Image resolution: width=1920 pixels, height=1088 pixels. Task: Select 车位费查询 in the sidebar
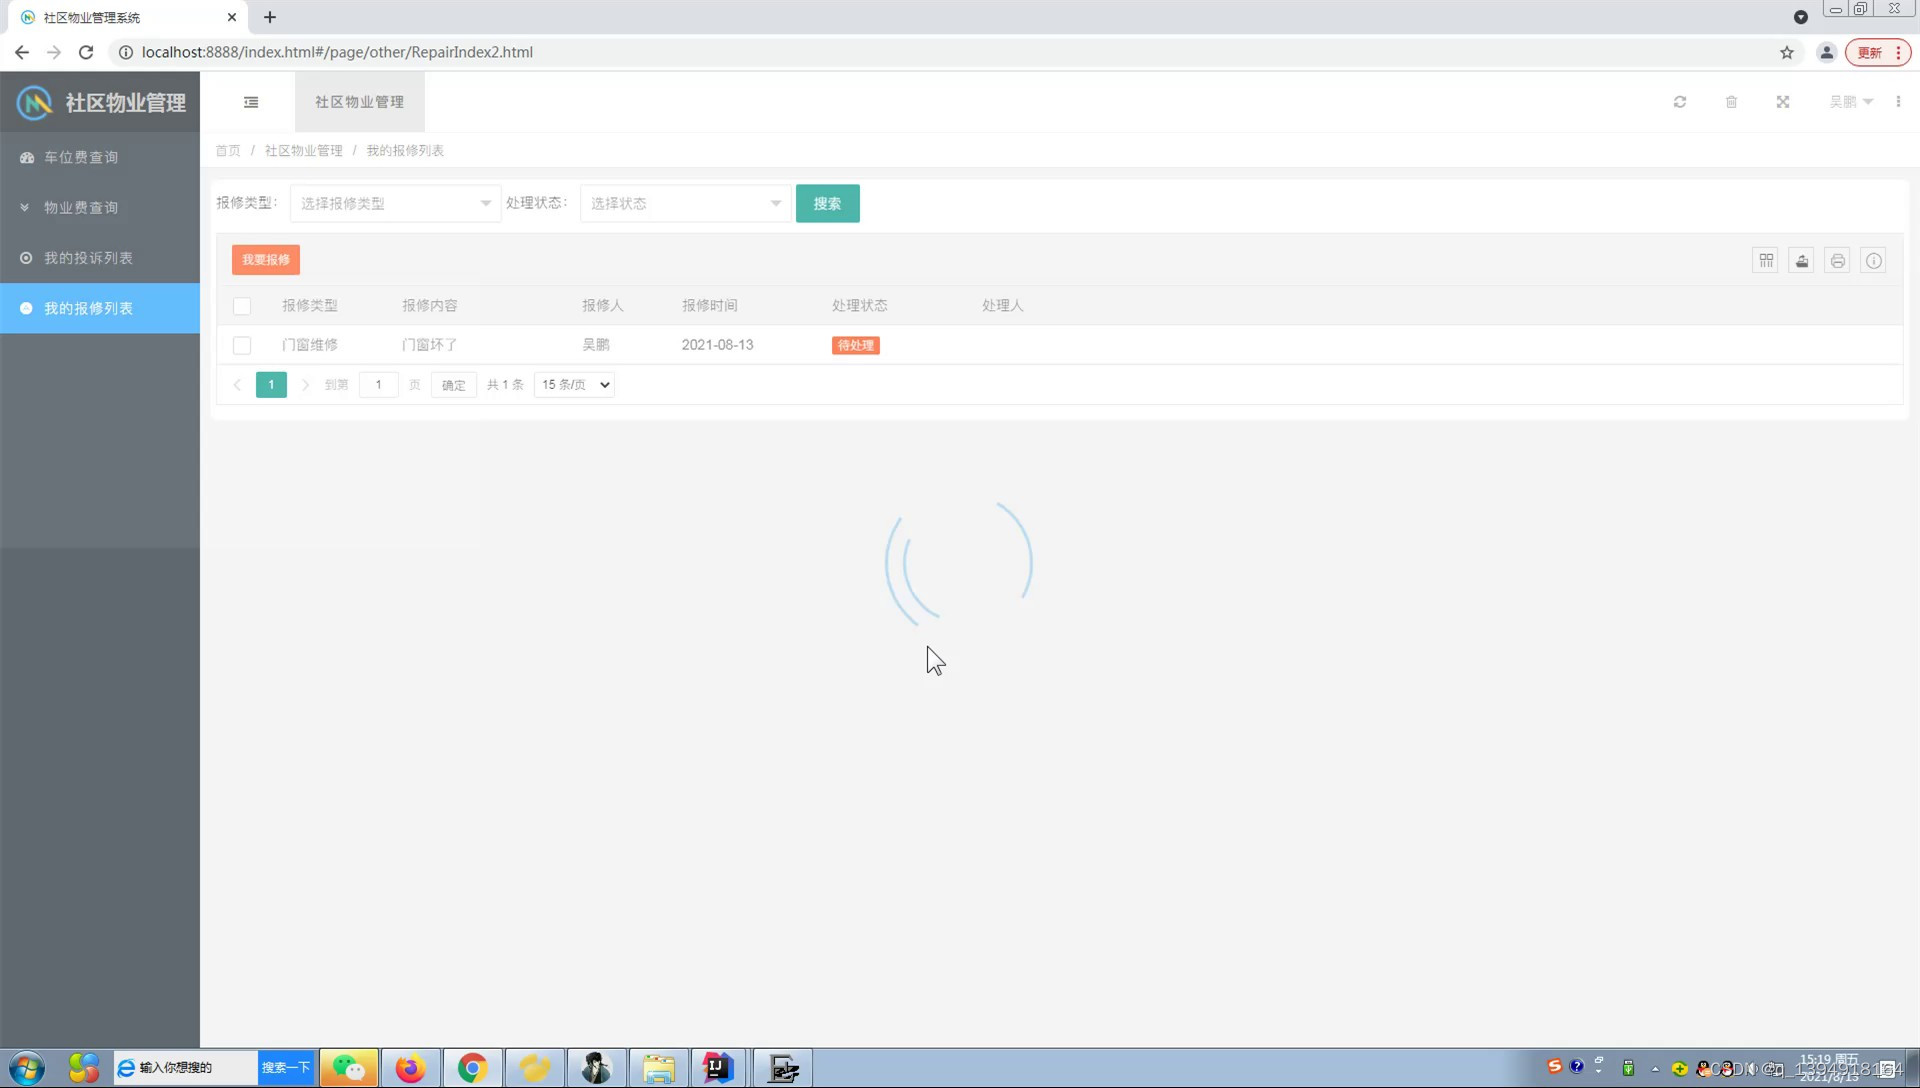tap(81, 157)
